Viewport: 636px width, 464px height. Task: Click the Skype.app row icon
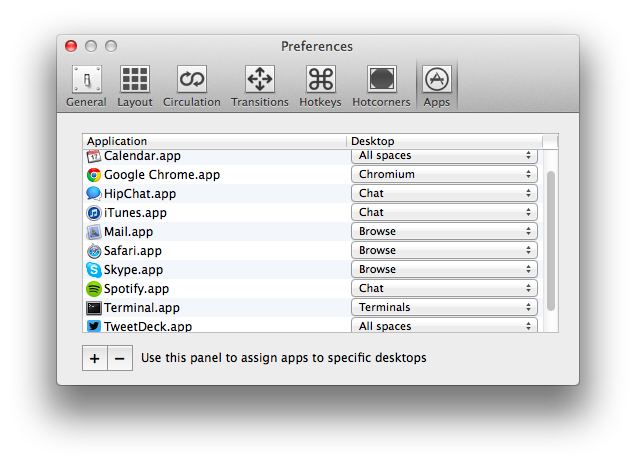click(94, 270)
